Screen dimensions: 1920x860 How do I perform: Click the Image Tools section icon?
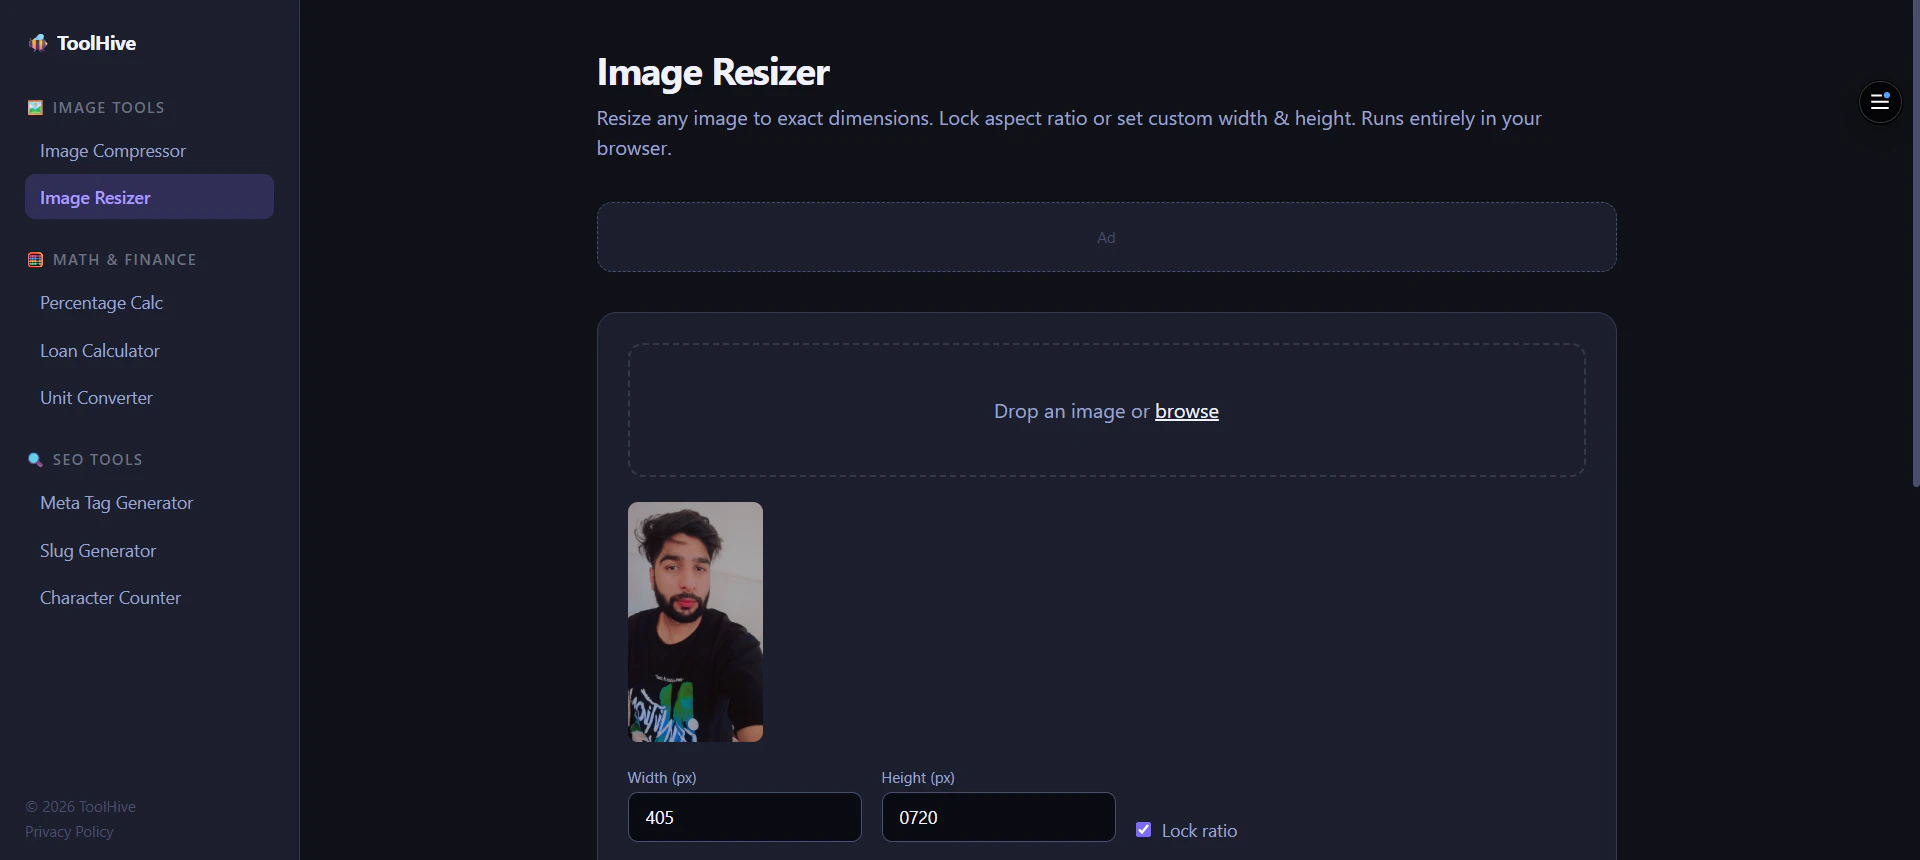coord(35,108)
